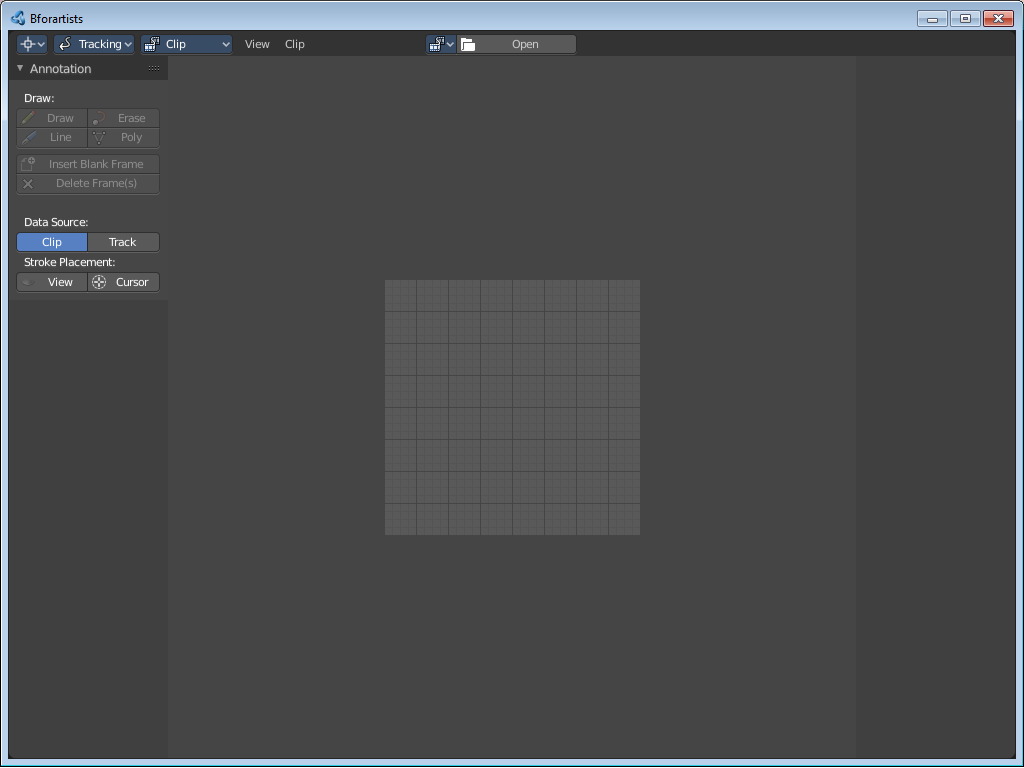
Task: Collapse the Annotation panel
Action: (20, 69)
